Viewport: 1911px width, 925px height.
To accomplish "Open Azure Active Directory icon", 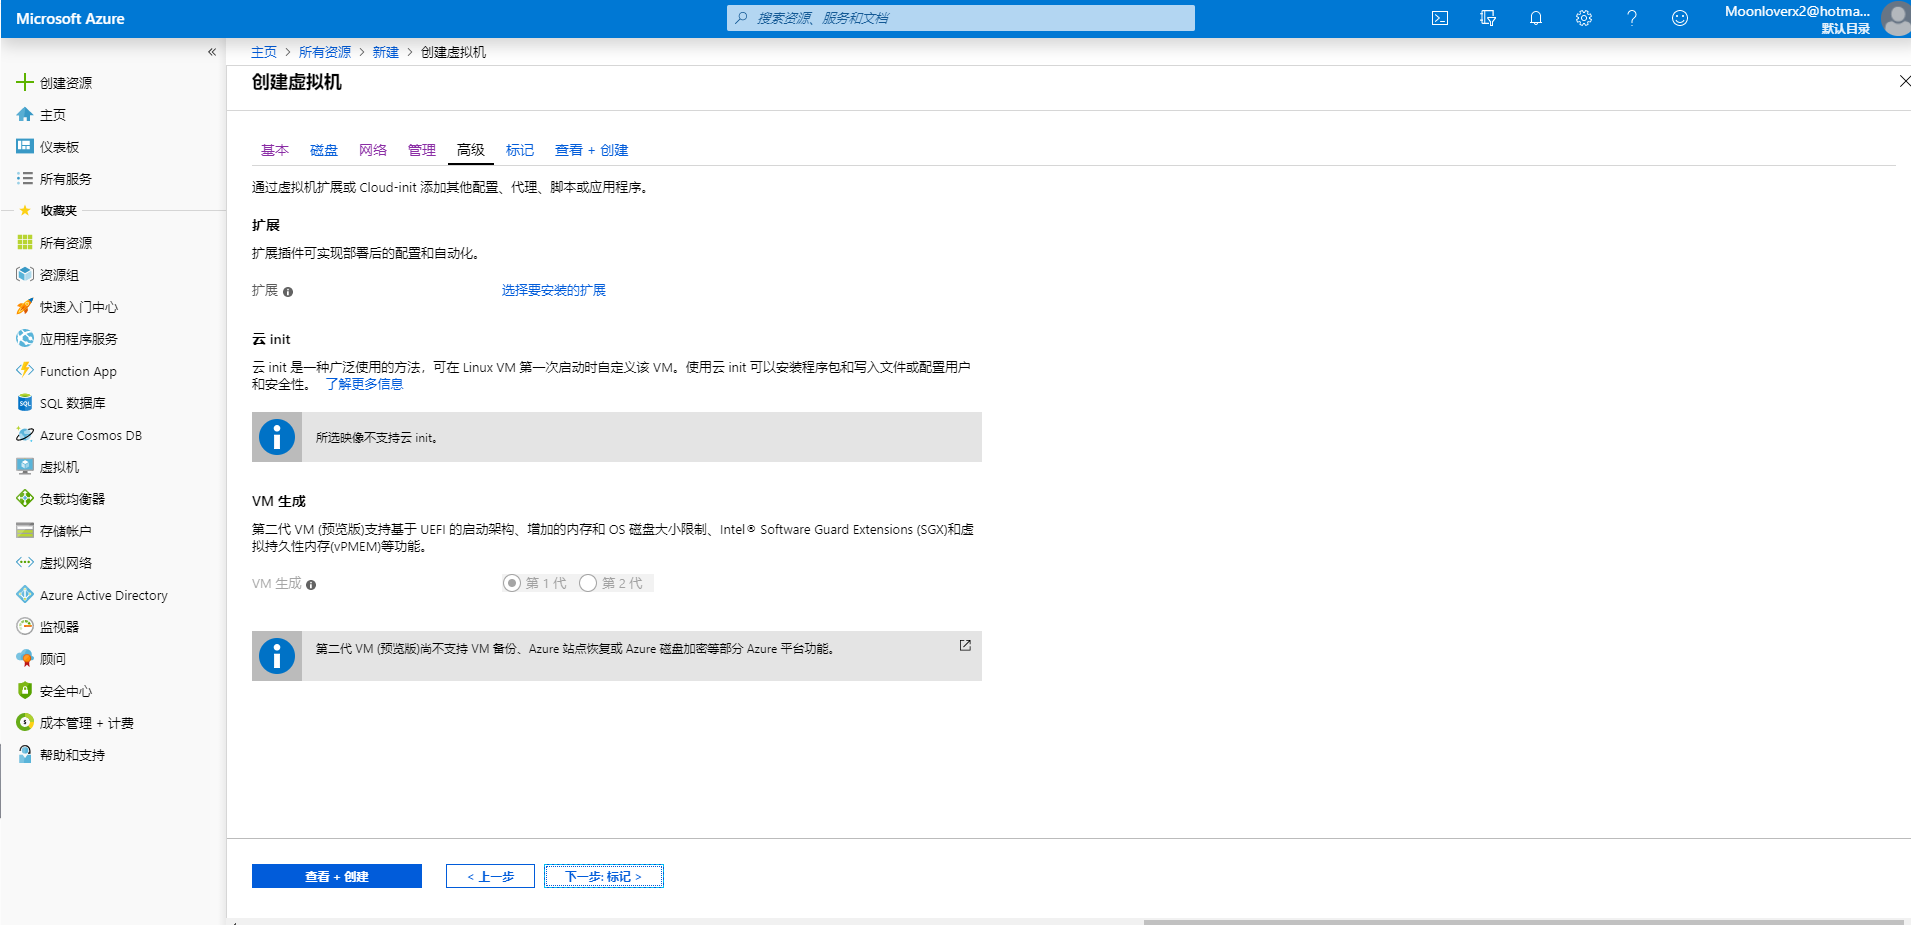I will [25, 594].
